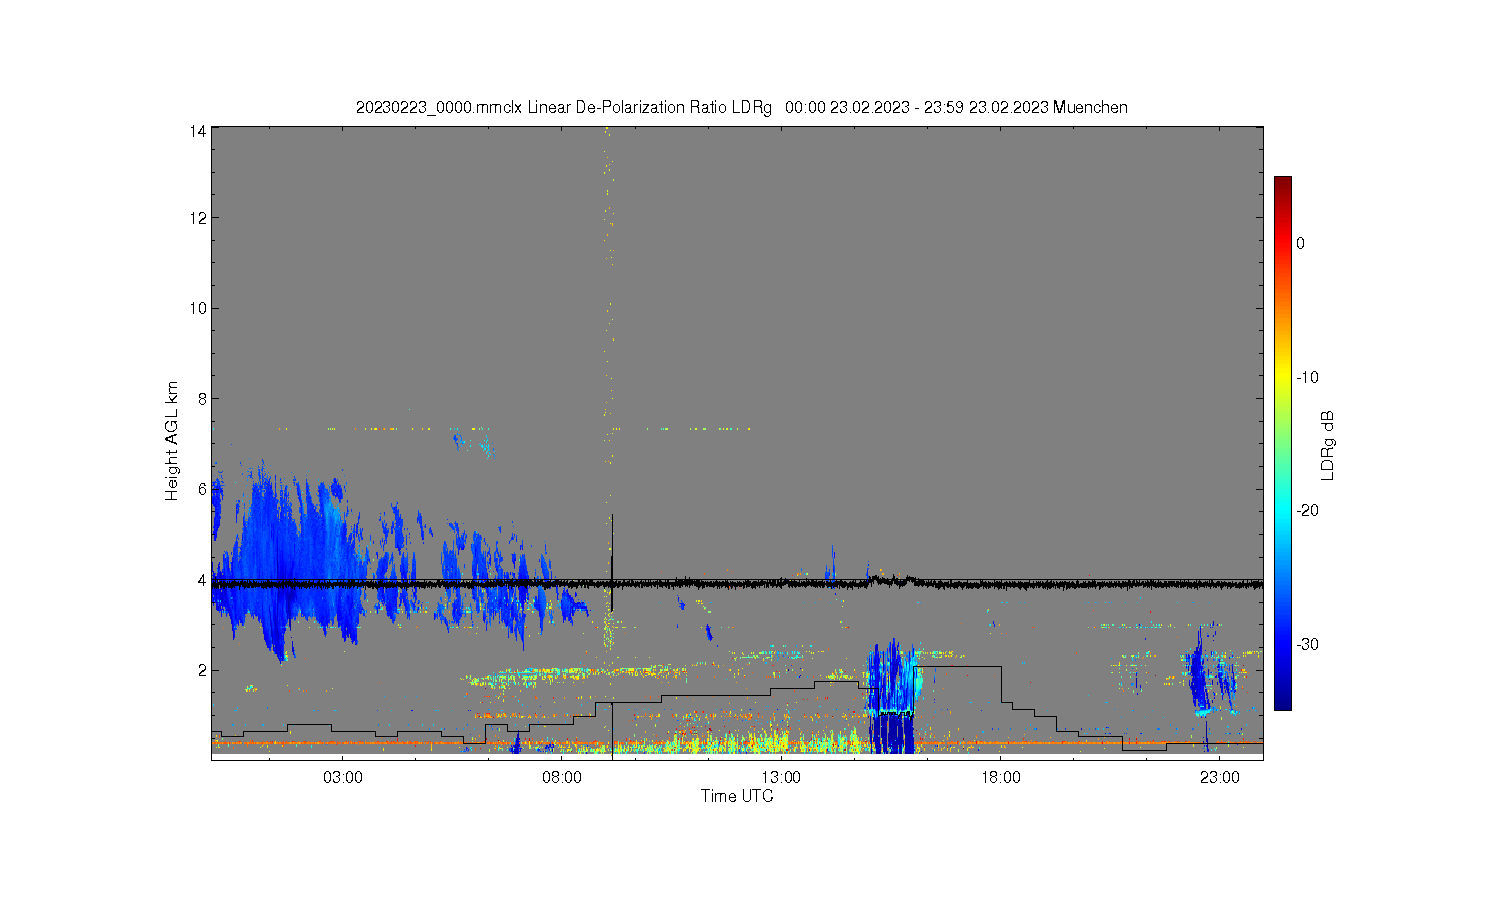Image resolution: width=1500 pixels, height=900 pixels.
Task: Click the 6 km height tick label
Action: click(202, 489)
